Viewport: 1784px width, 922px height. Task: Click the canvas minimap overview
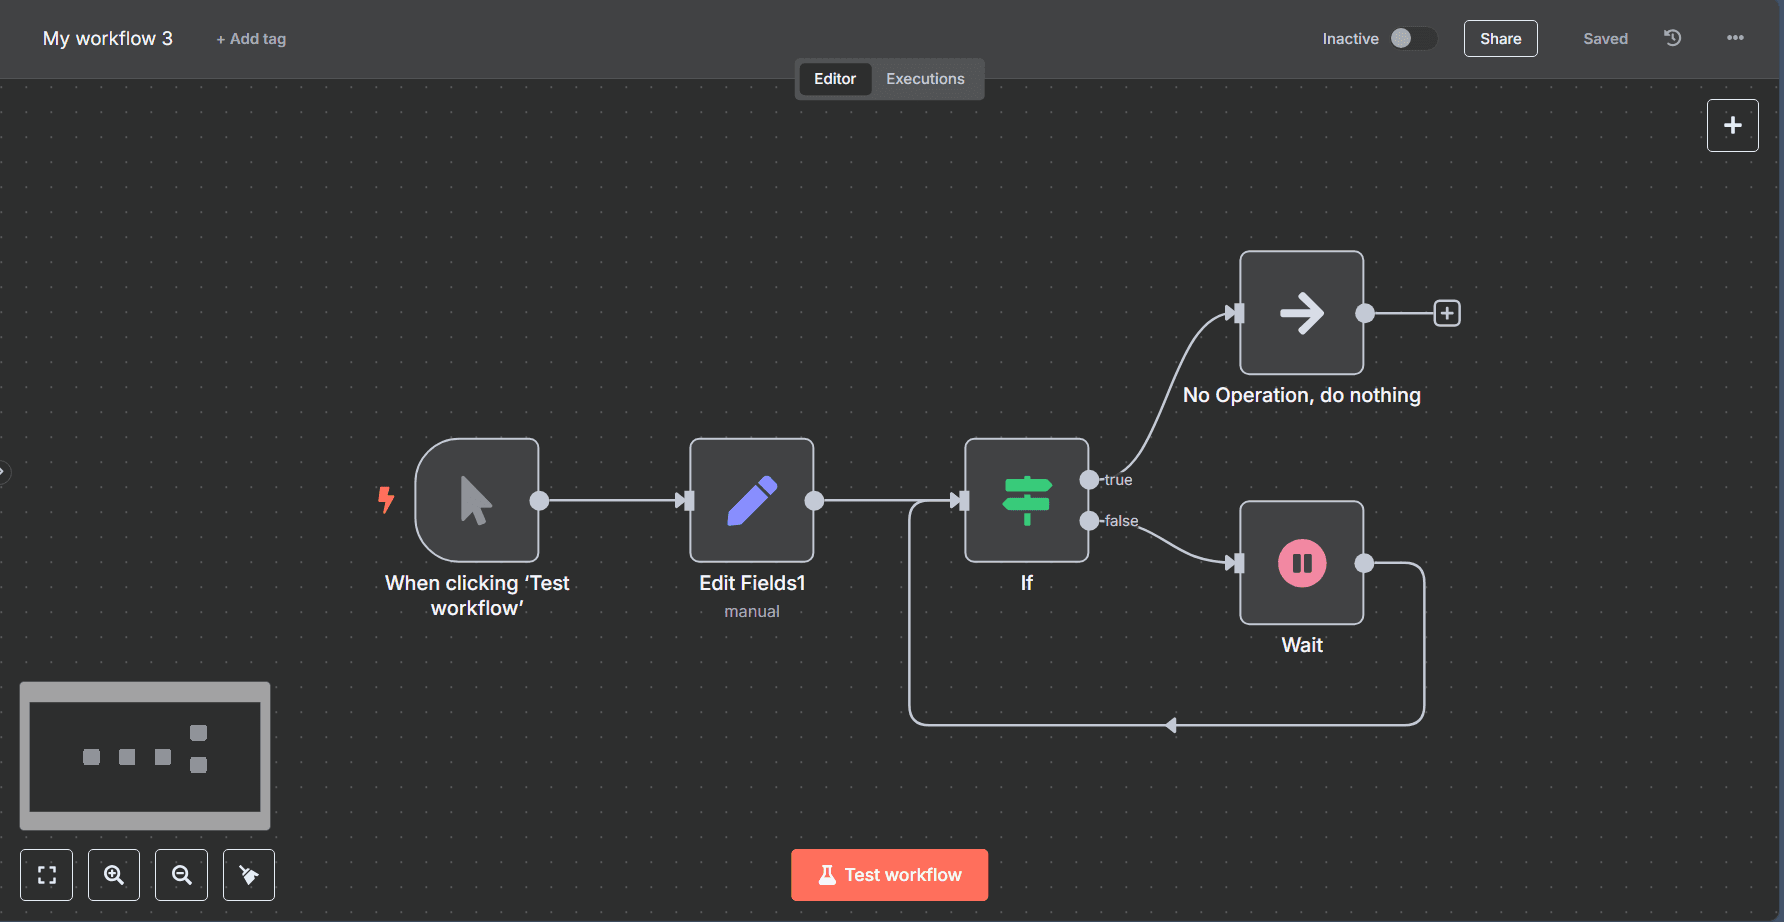point(145,756)
